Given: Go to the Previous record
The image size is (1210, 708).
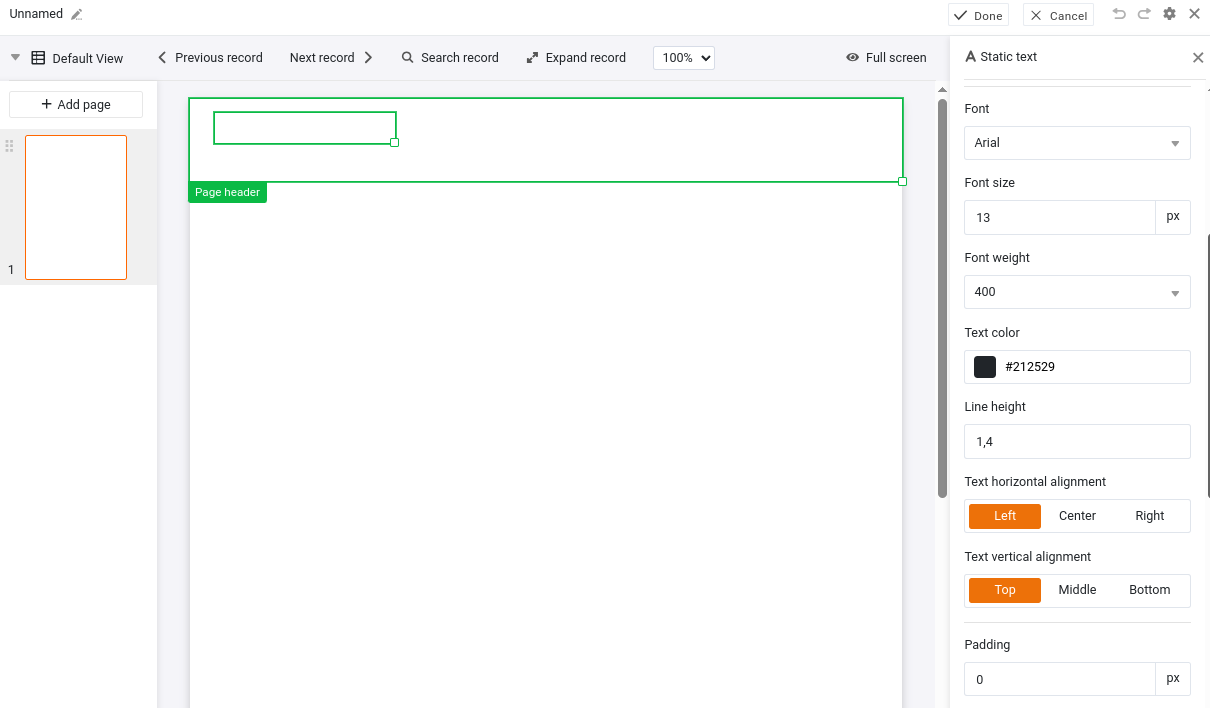Looking at the screenshot, I should click(x=210, y=58).
